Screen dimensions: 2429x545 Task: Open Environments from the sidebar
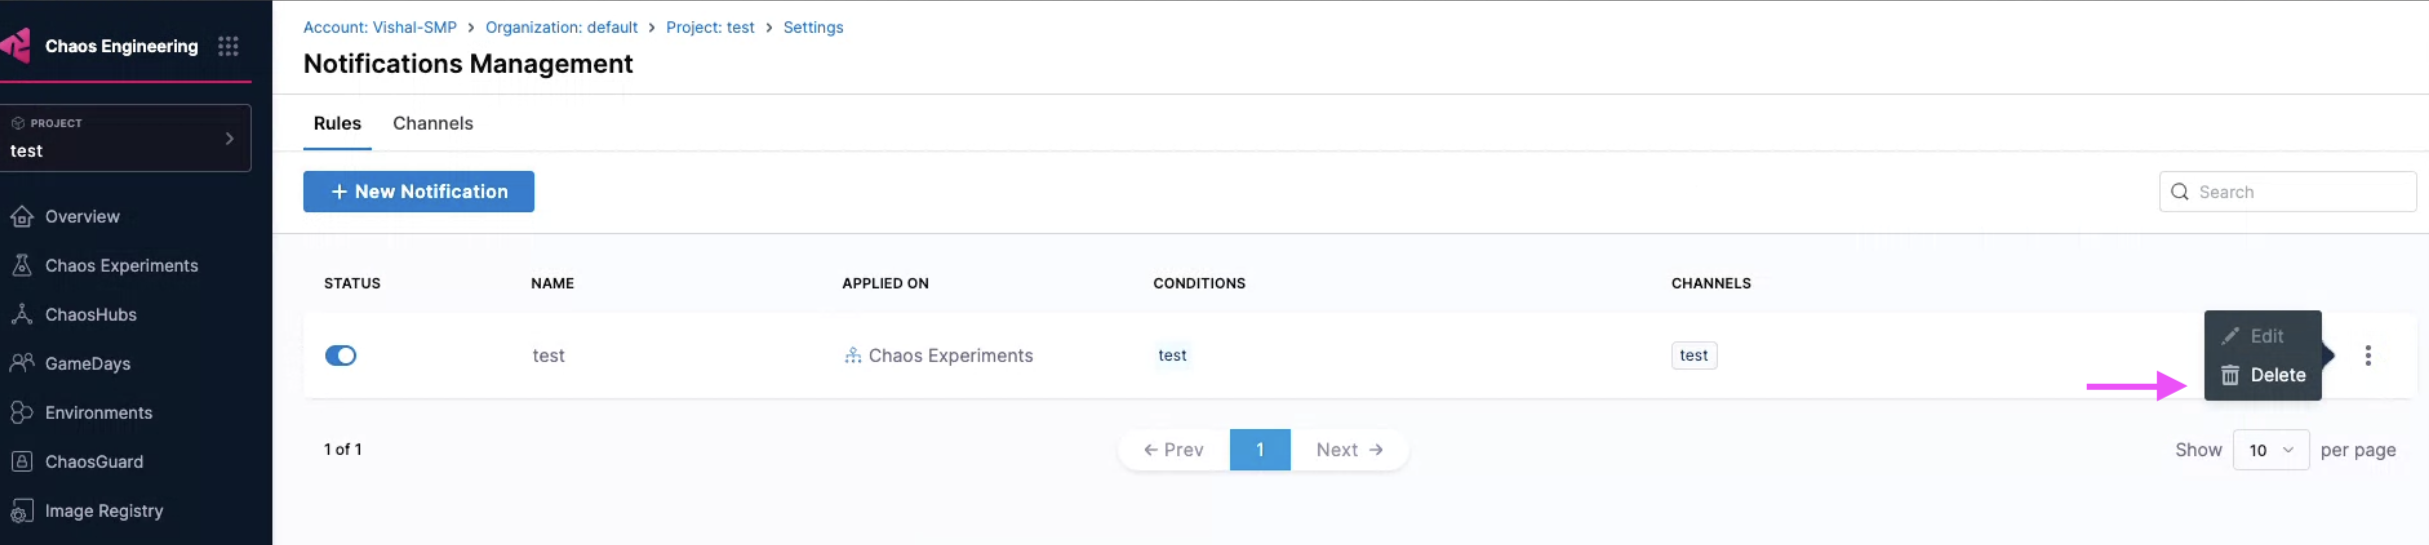click(x=98, y=413)
